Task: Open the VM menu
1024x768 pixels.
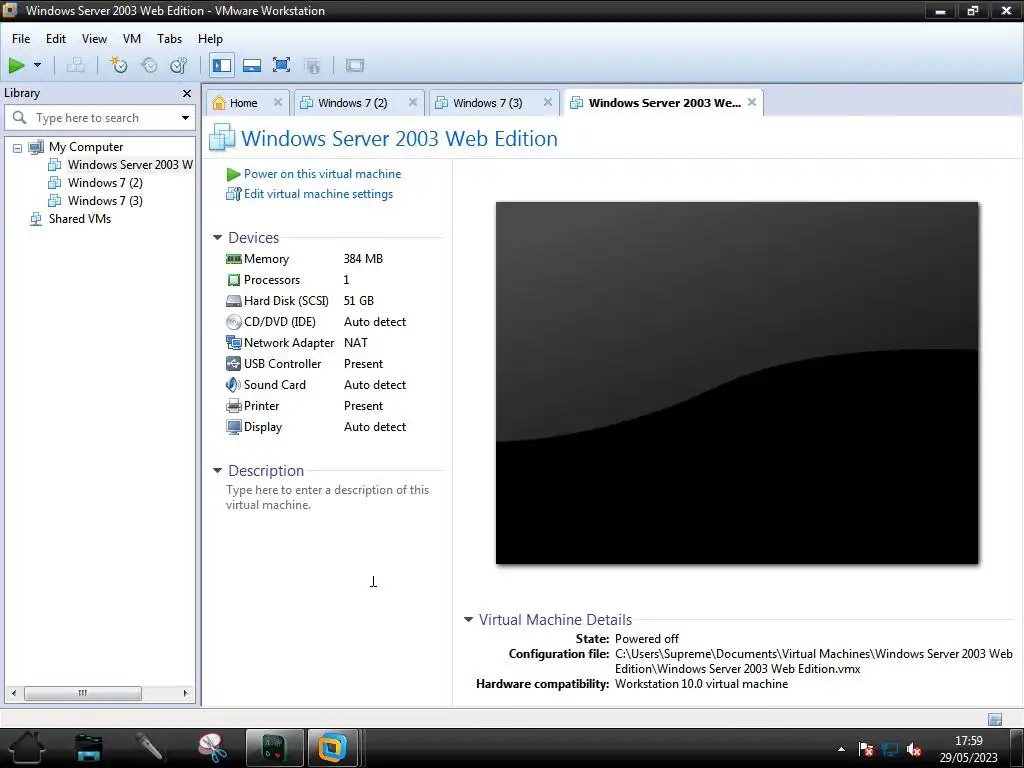Action: coord(132,39)
